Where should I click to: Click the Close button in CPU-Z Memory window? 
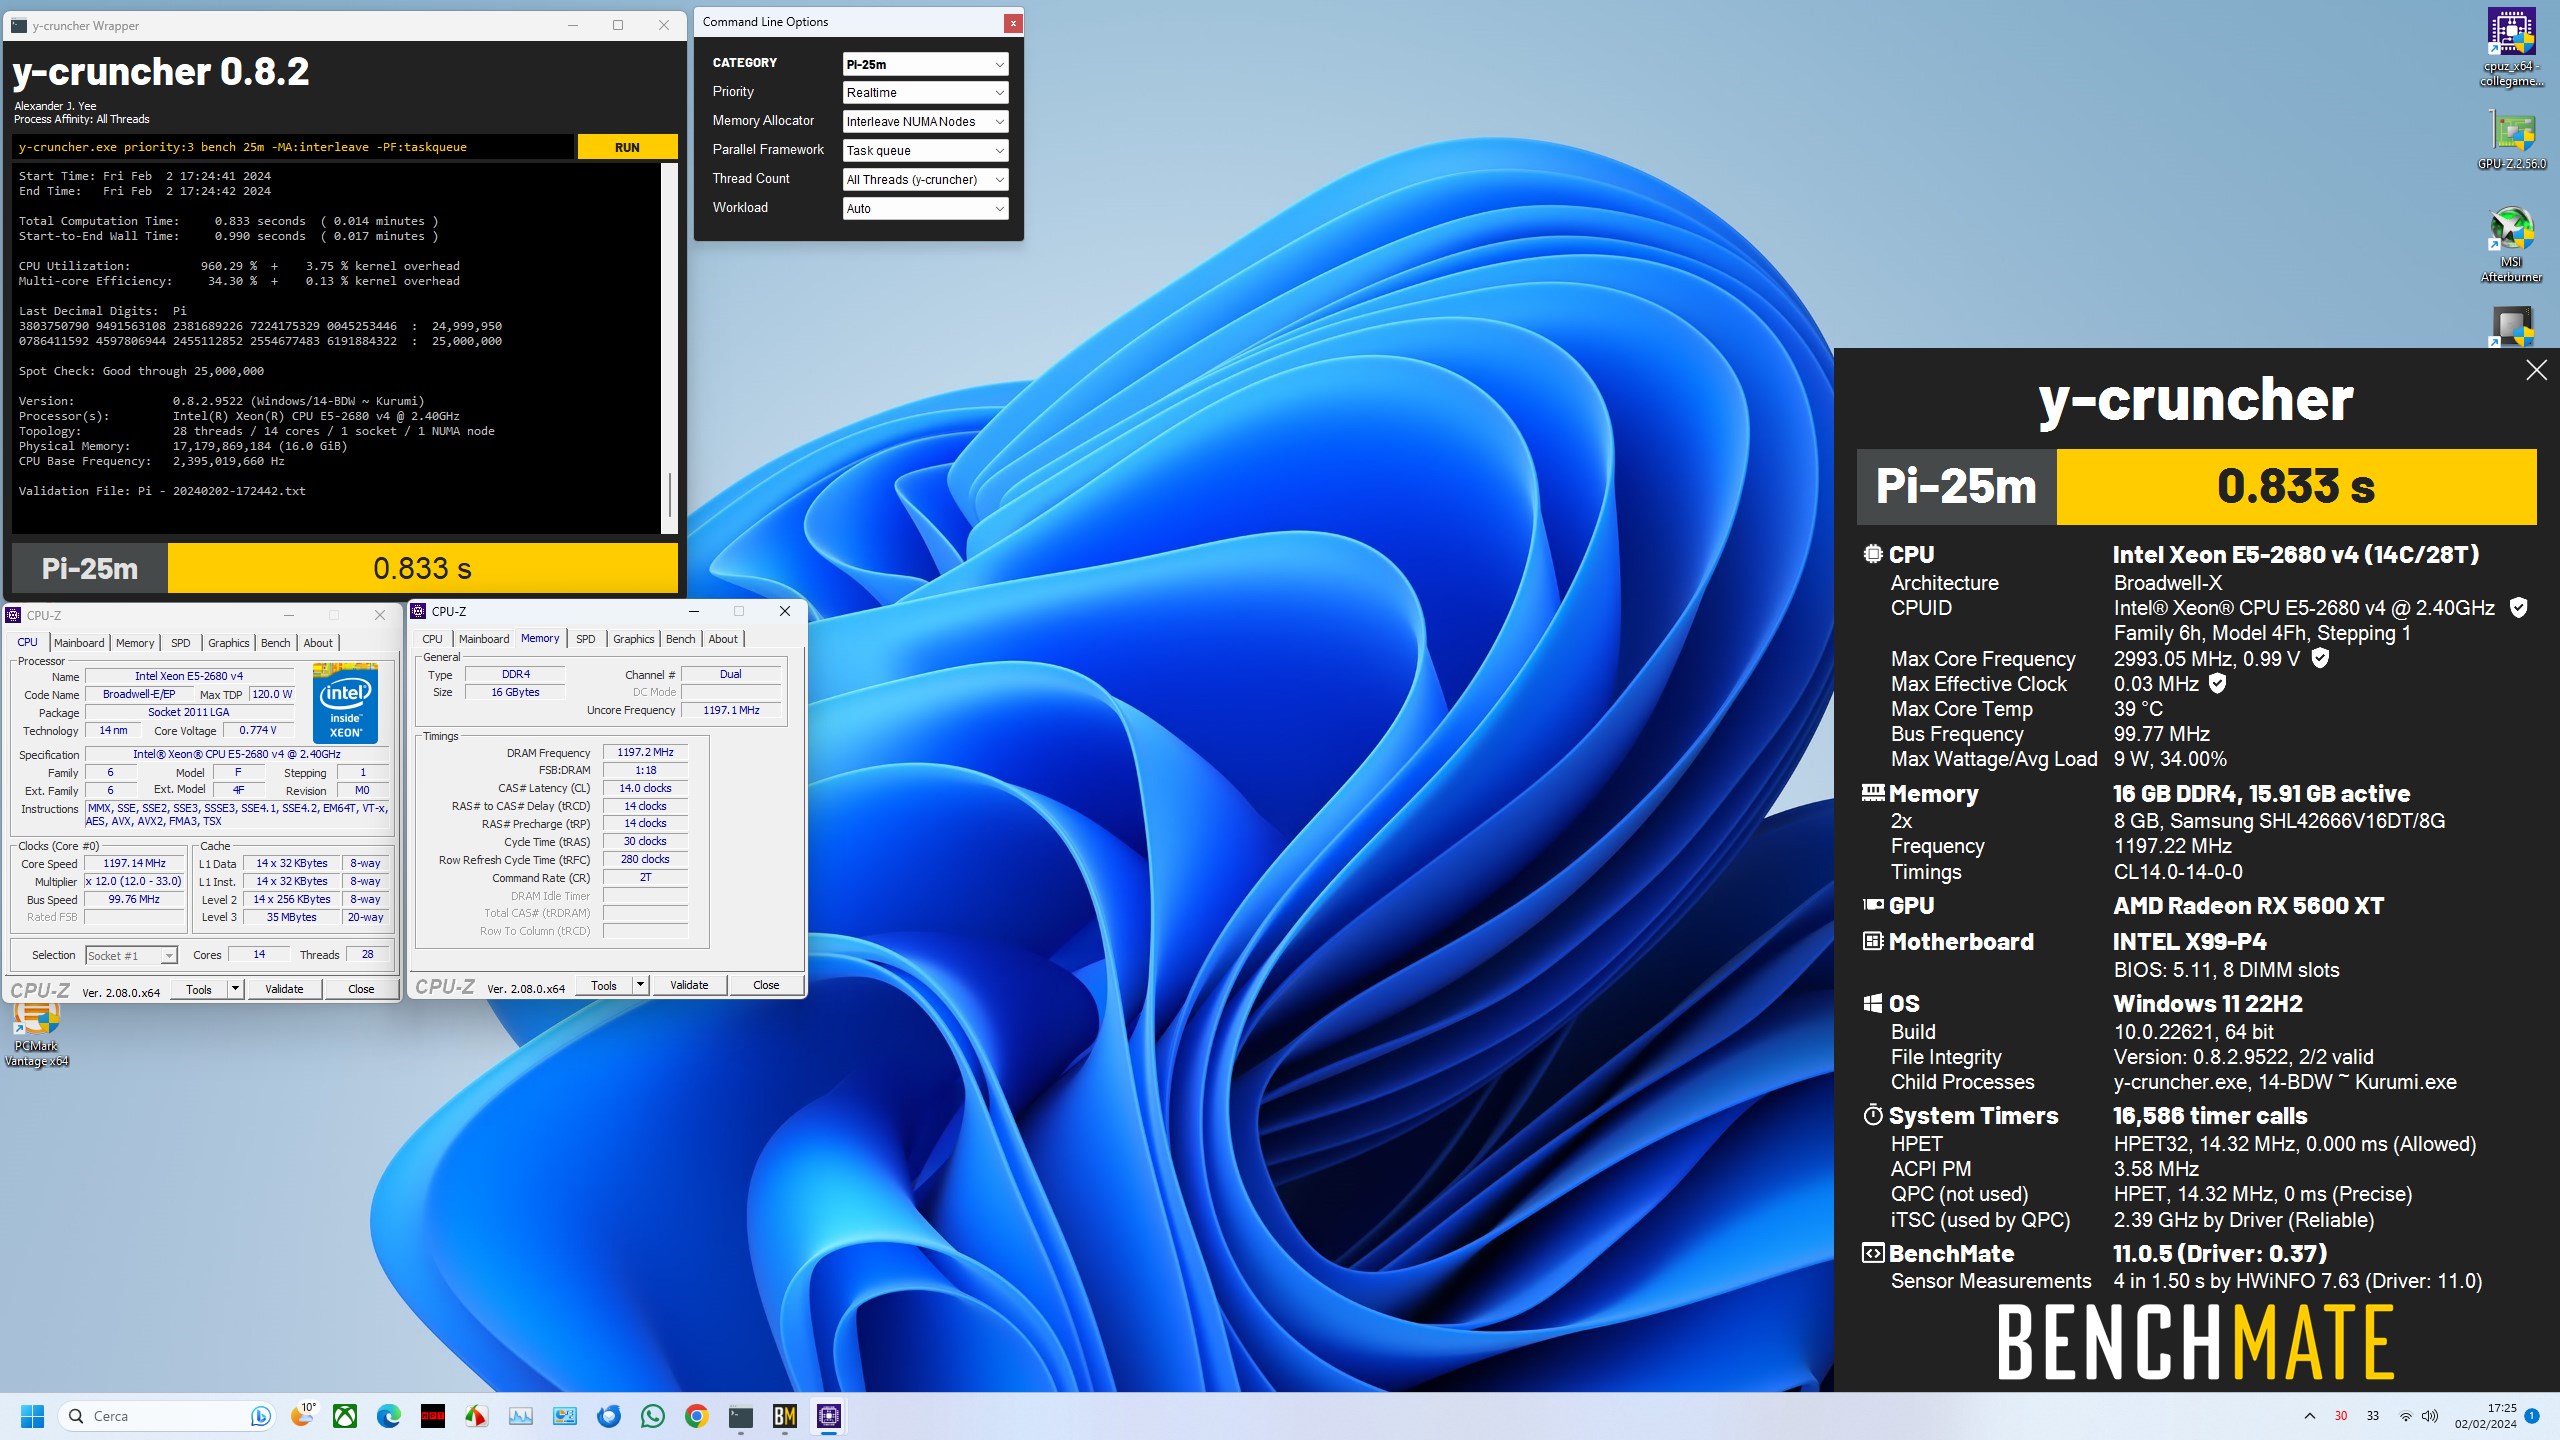point(766,985)
